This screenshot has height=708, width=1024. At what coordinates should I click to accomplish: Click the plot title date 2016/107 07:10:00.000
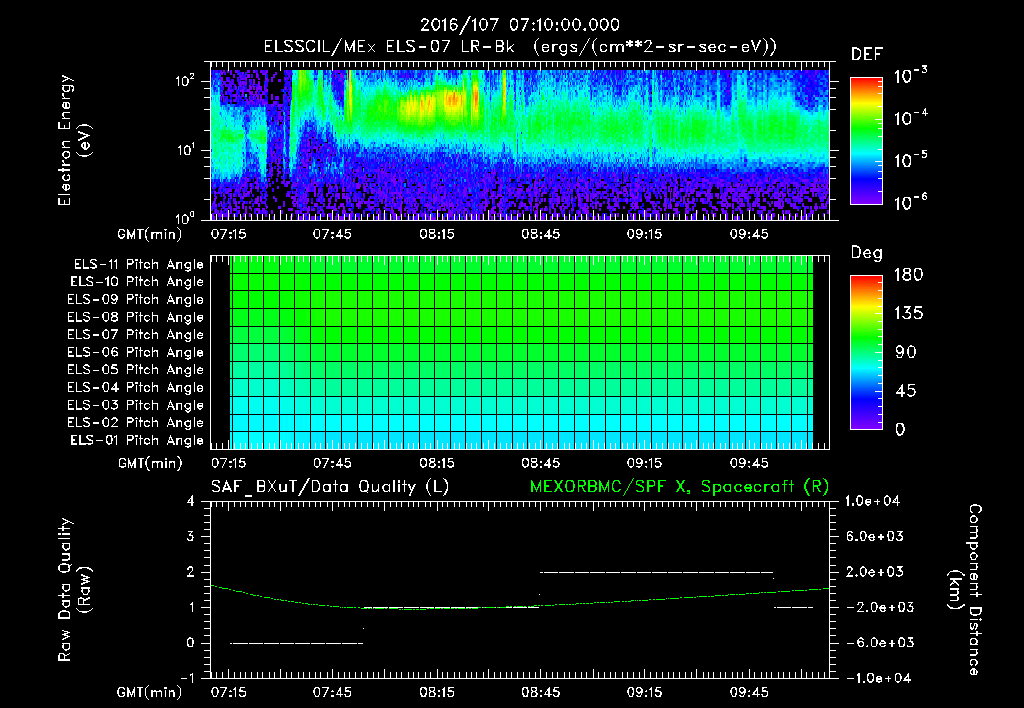(519, 25)
